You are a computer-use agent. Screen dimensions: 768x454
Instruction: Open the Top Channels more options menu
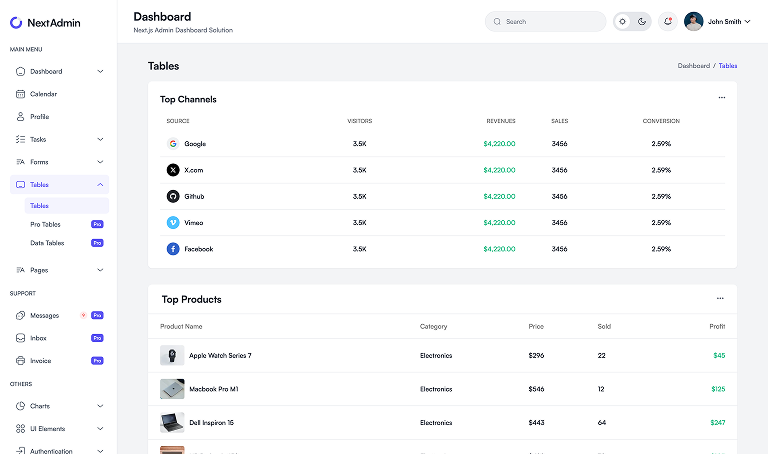pyautogui.click(x=721, y=98)
